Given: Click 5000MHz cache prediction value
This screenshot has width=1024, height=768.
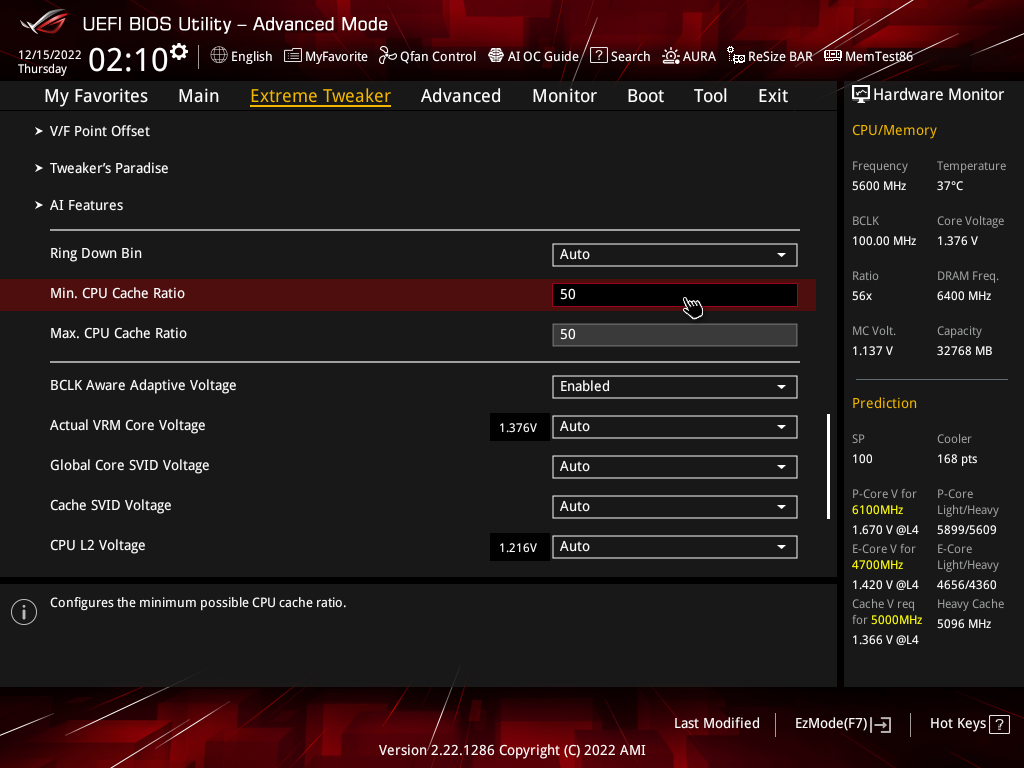Looking at the screenshot, I should point(896,620).
